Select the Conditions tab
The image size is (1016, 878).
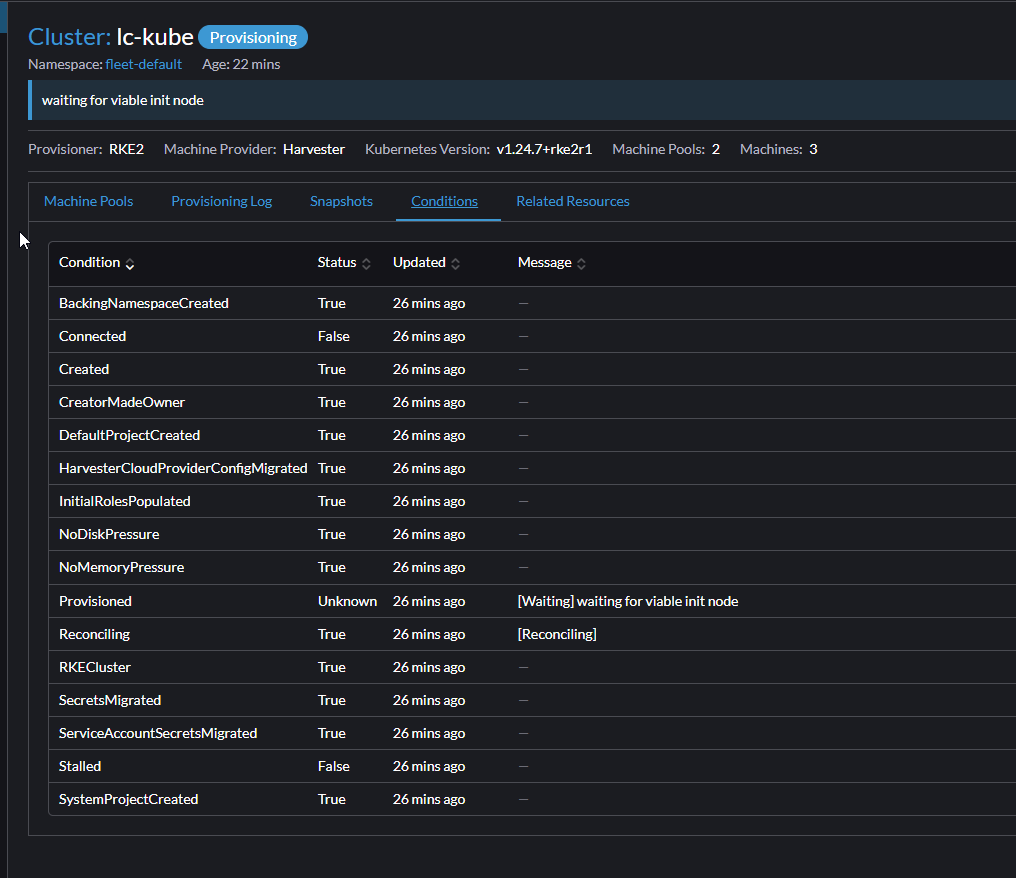[x=444, y=201]
